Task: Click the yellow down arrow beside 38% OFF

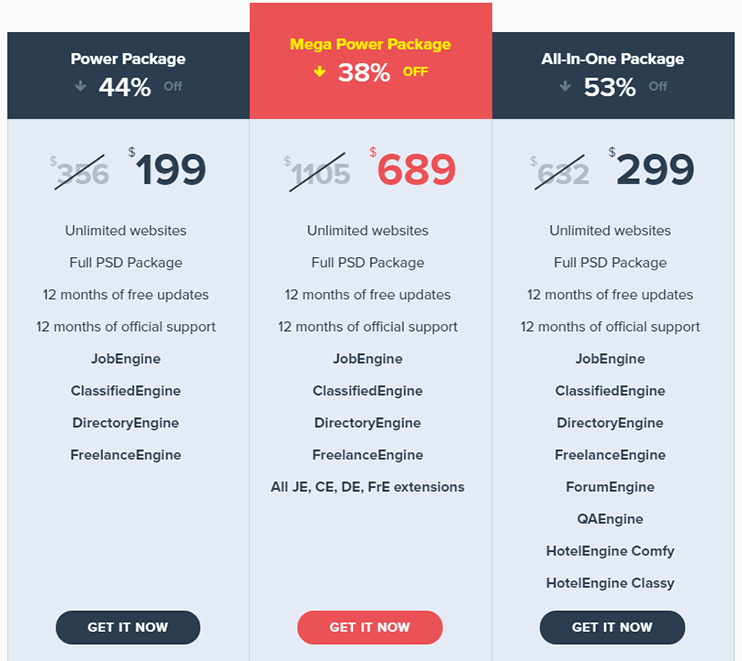Action: click(320, 71)
